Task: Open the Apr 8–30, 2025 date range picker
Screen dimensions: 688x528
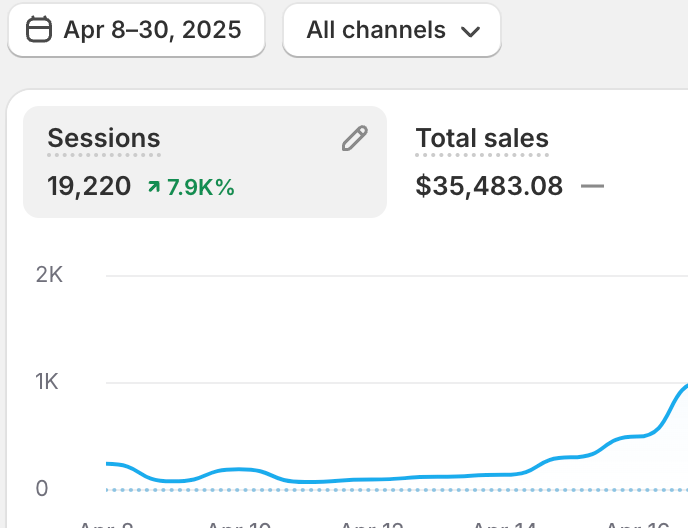Action: pyautogui.click(x=136, y=30)
